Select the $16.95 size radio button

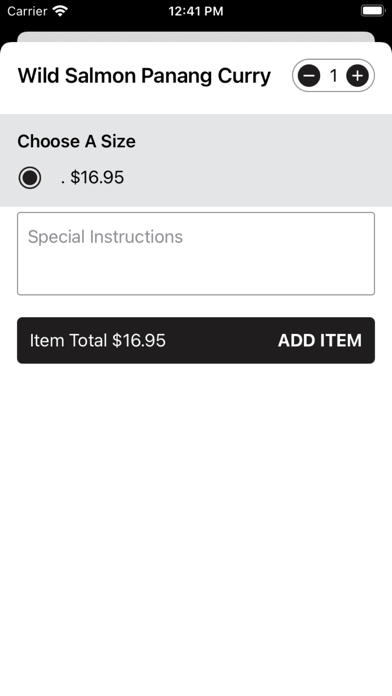(30, 178)
